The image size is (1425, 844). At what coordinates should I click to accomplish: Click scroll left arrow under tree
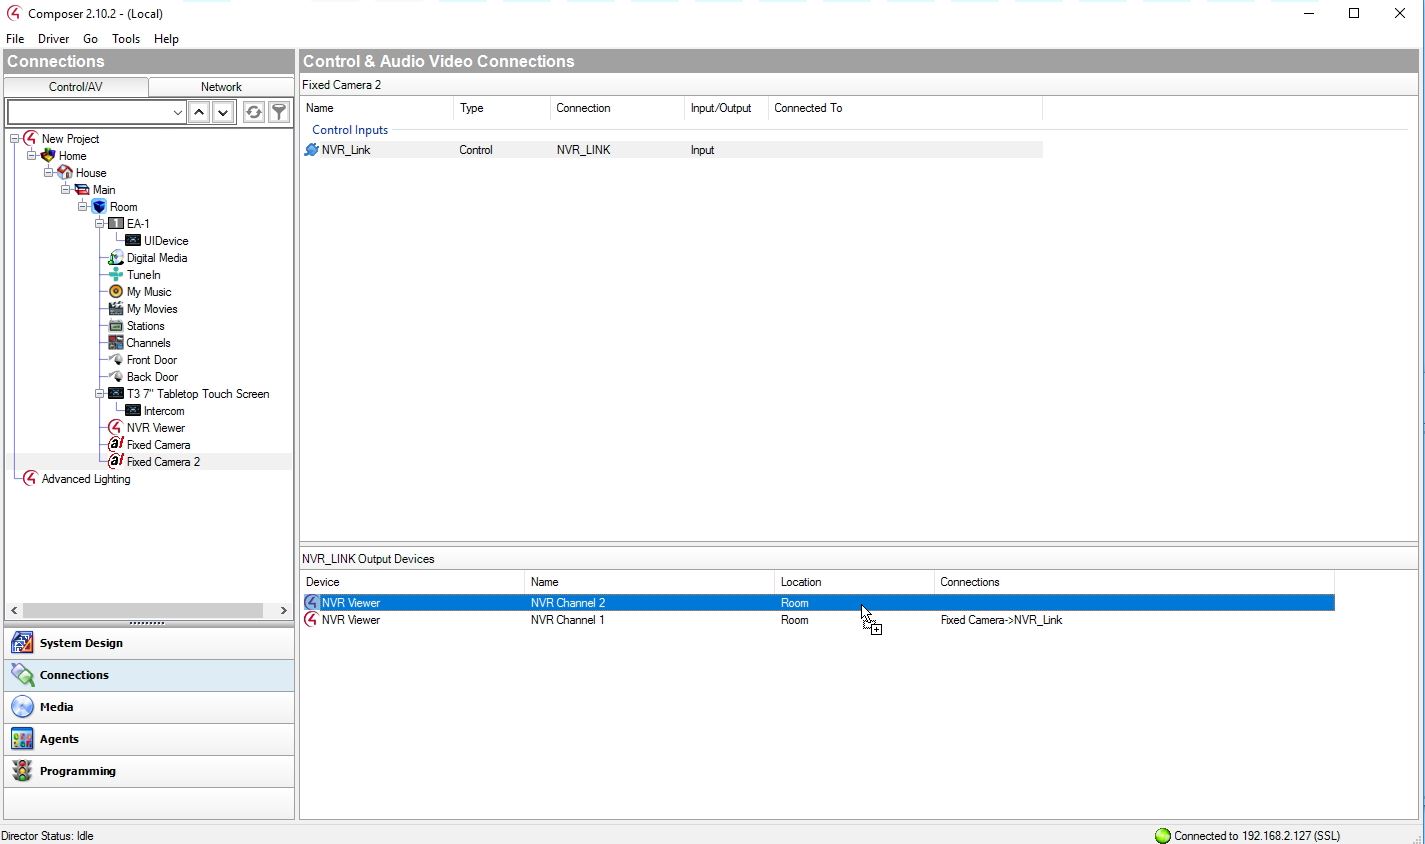pyautogui.click(x=14, y=610)
